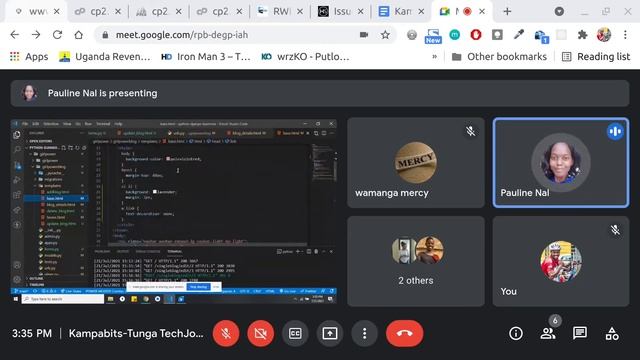Select your own You tile

(561, 261)
